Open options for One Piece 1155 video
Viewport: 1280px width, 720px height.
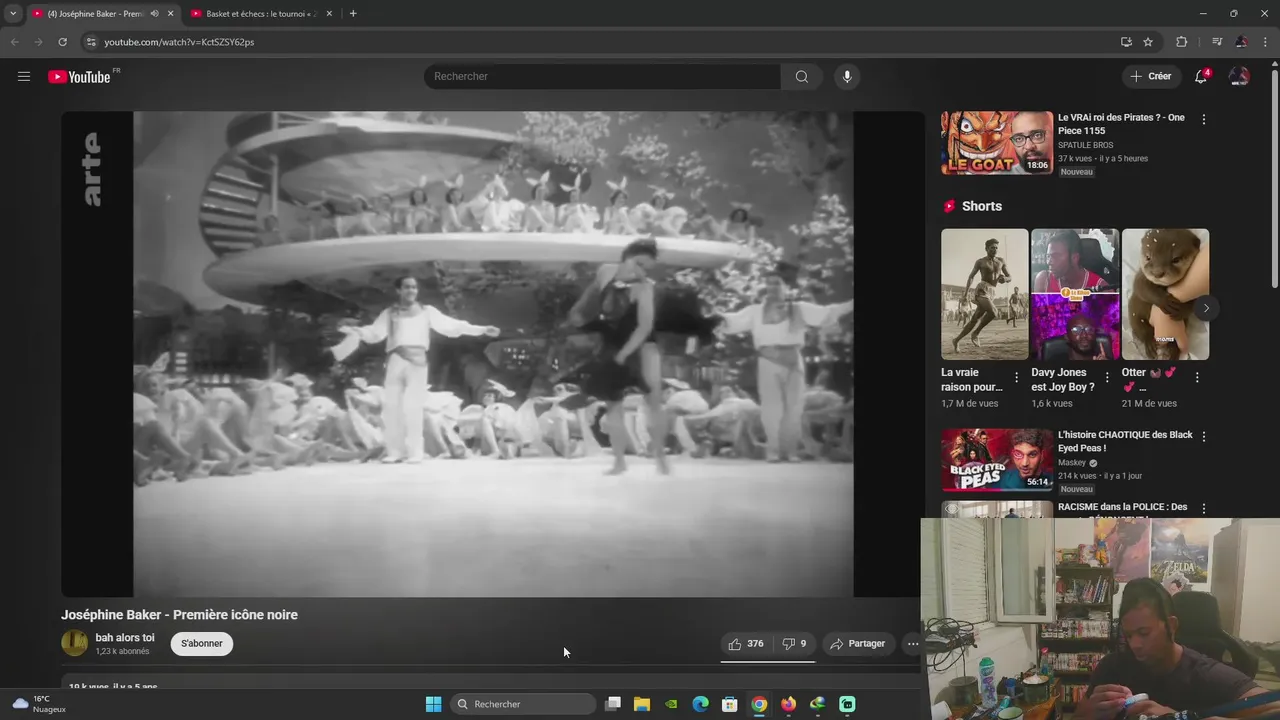[1203, 119]
